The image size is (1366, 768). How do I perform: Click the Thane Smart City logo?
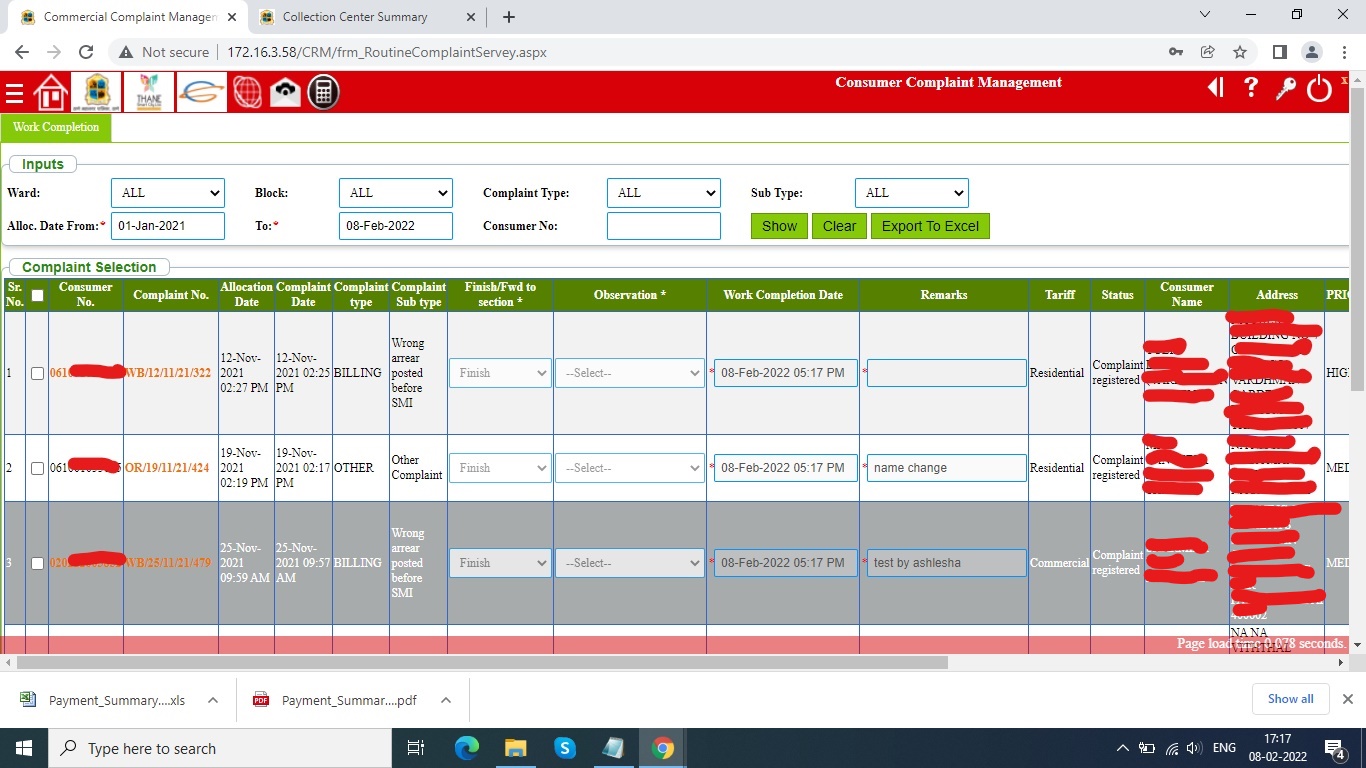149,92
